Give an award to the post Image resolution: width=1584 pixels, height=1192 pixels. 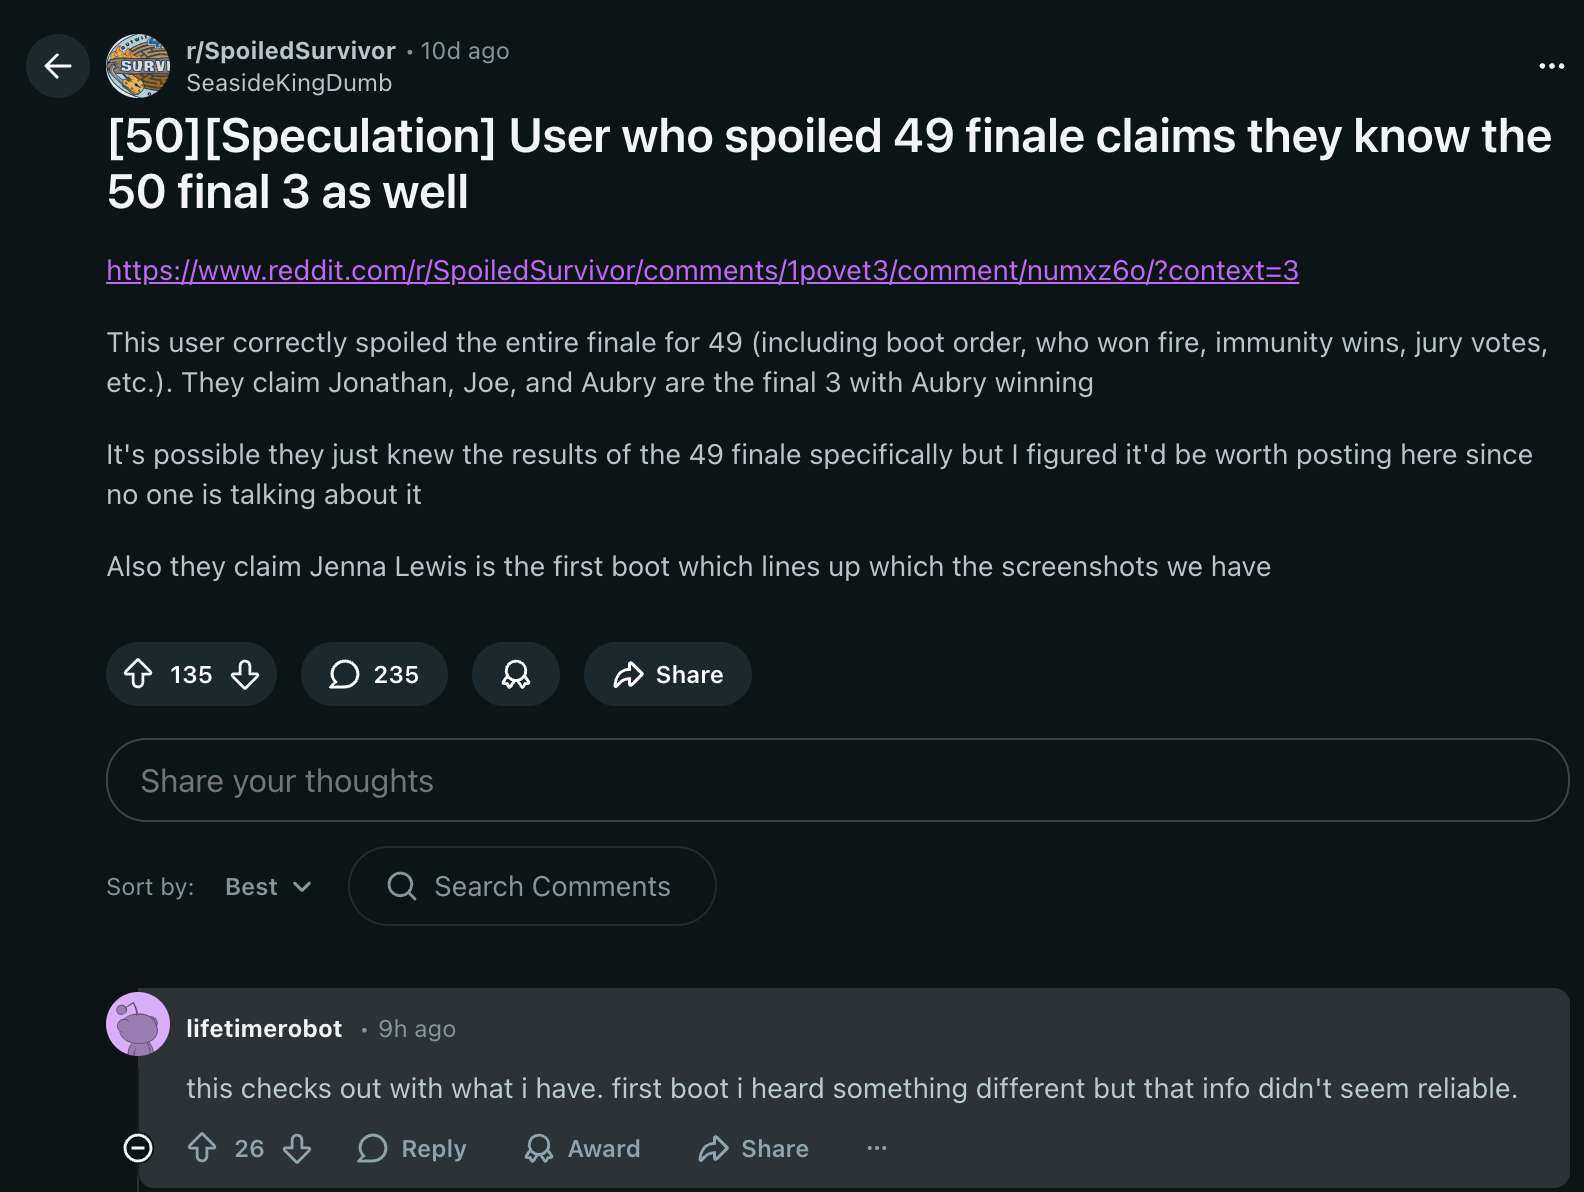point(516,674)
